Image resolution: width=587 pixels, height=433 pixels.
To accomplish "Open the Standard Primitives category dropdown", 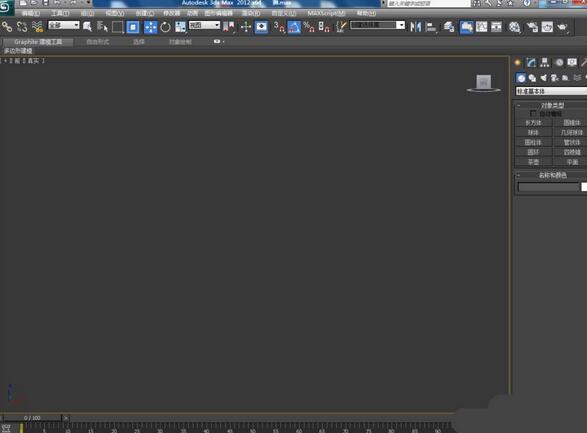I will [x=551, y=91].
